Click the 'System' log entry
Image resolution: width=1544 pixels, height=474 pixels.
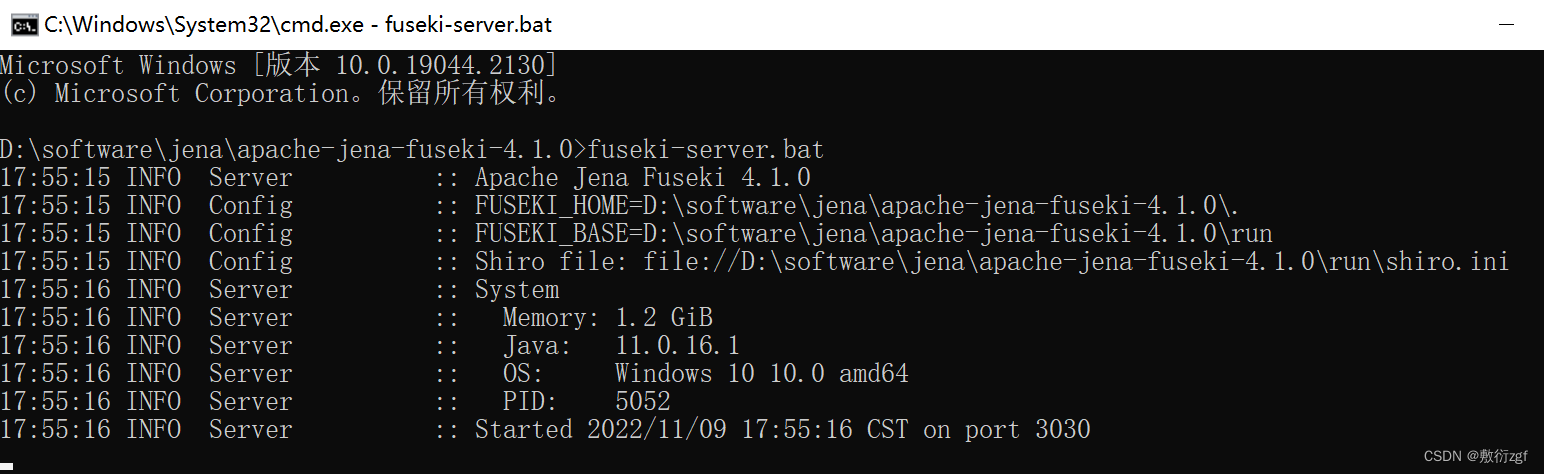pyautogui.click(x=517, y=290)
